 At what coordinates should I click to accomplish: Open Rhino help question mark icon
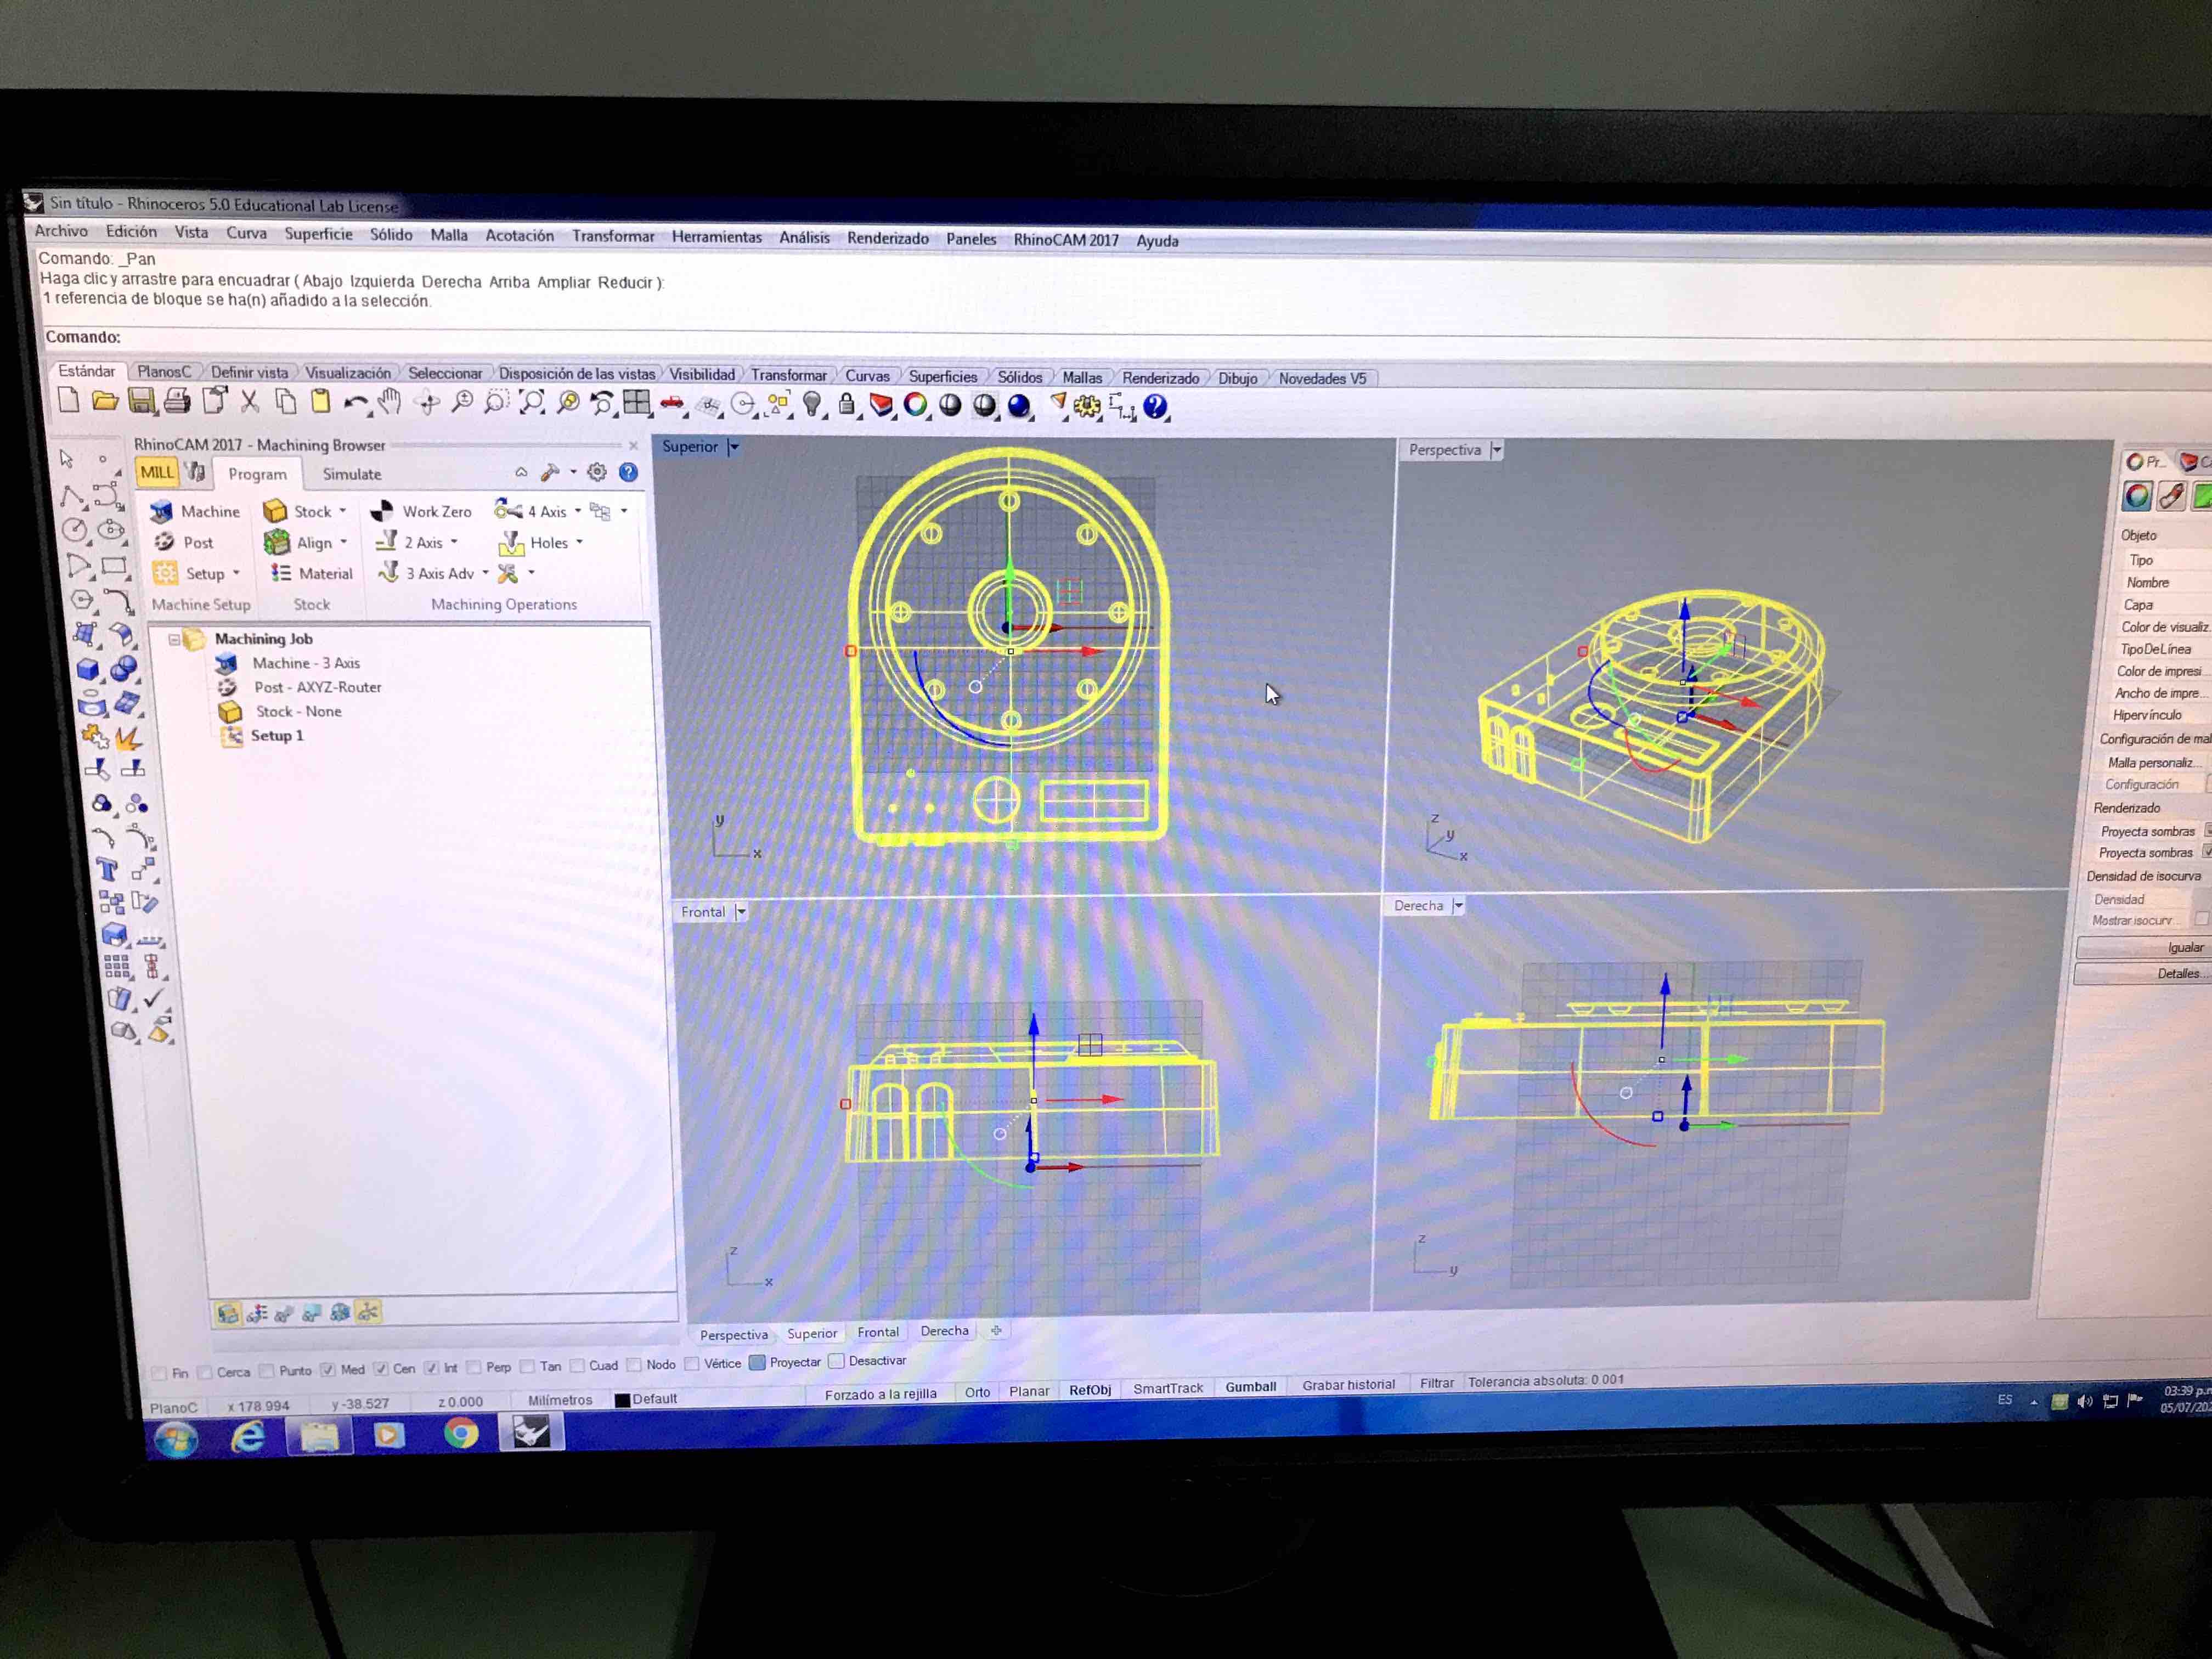tap(1155, 407)
